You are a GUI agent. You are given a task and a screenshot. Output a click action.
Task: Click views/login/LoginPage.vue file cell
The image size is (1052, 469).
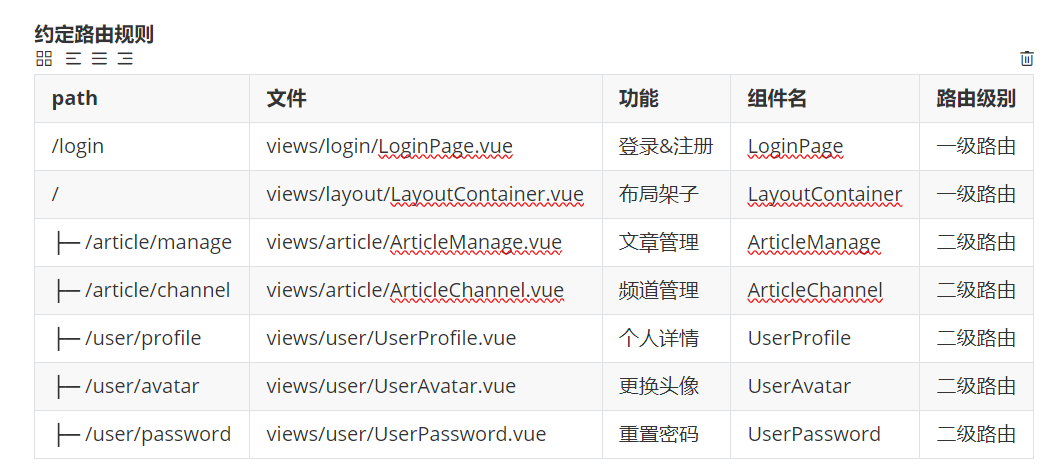[x=426, y=146]
